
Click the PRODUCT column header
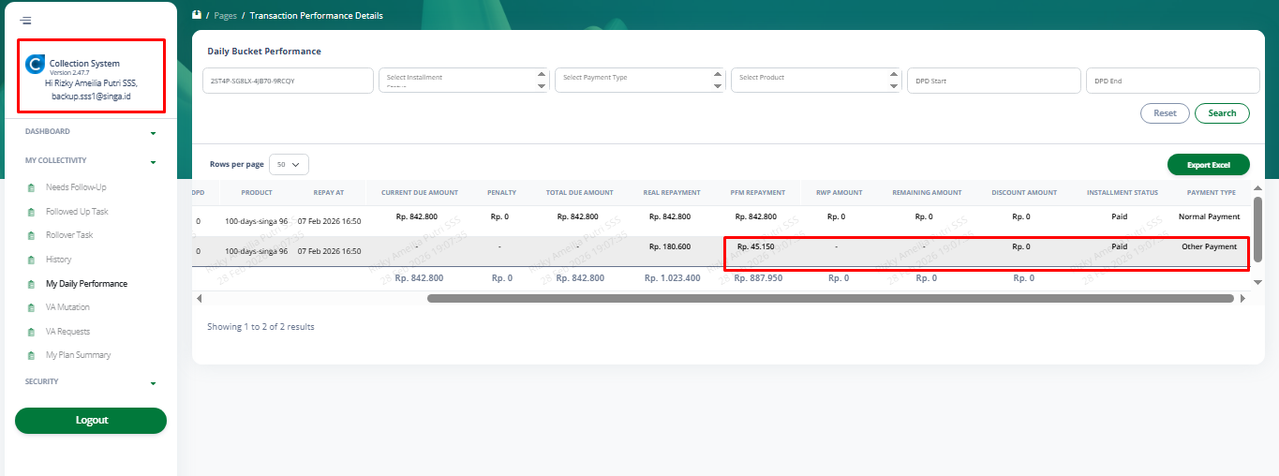click(256, 192)
